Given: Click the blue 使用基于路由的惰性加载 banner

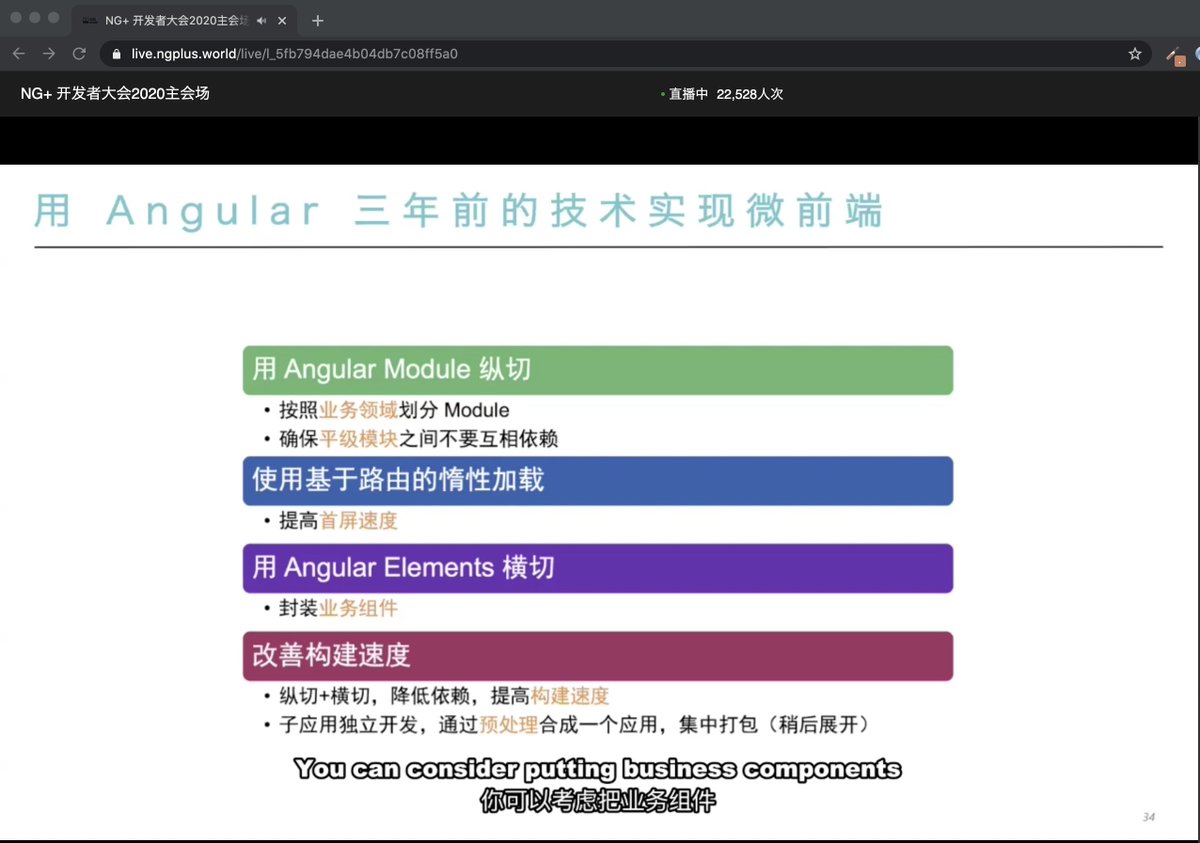Looking at the screenshot, I should coord(596,480).
